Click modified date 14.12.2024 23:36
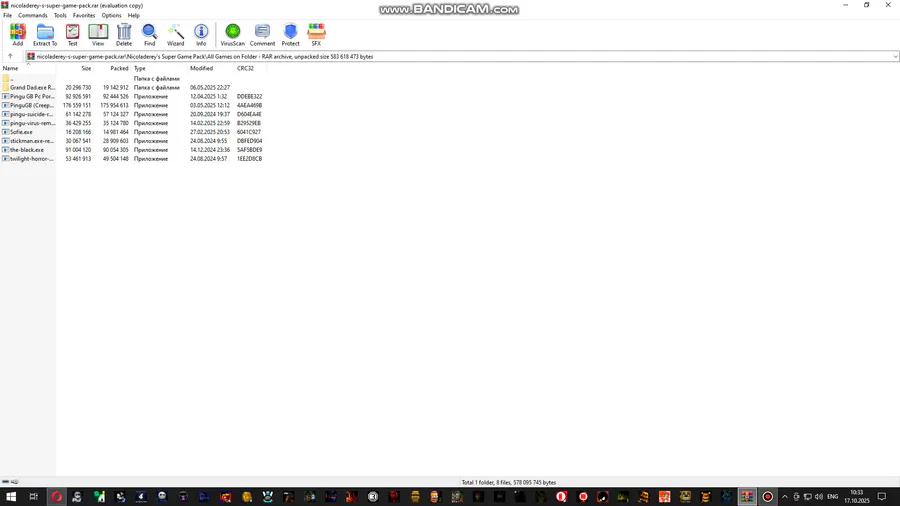Viewport: 900px width, 506px height. [x=210, y=150]
